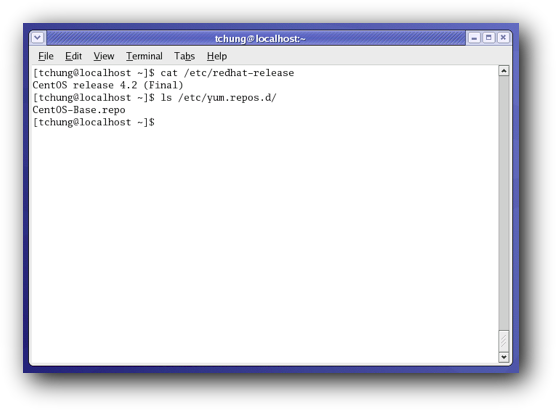Click the empty scrollbar trough above the thumb
The height and width of the screenshot is (410, 556).
(x=504, y=203)
